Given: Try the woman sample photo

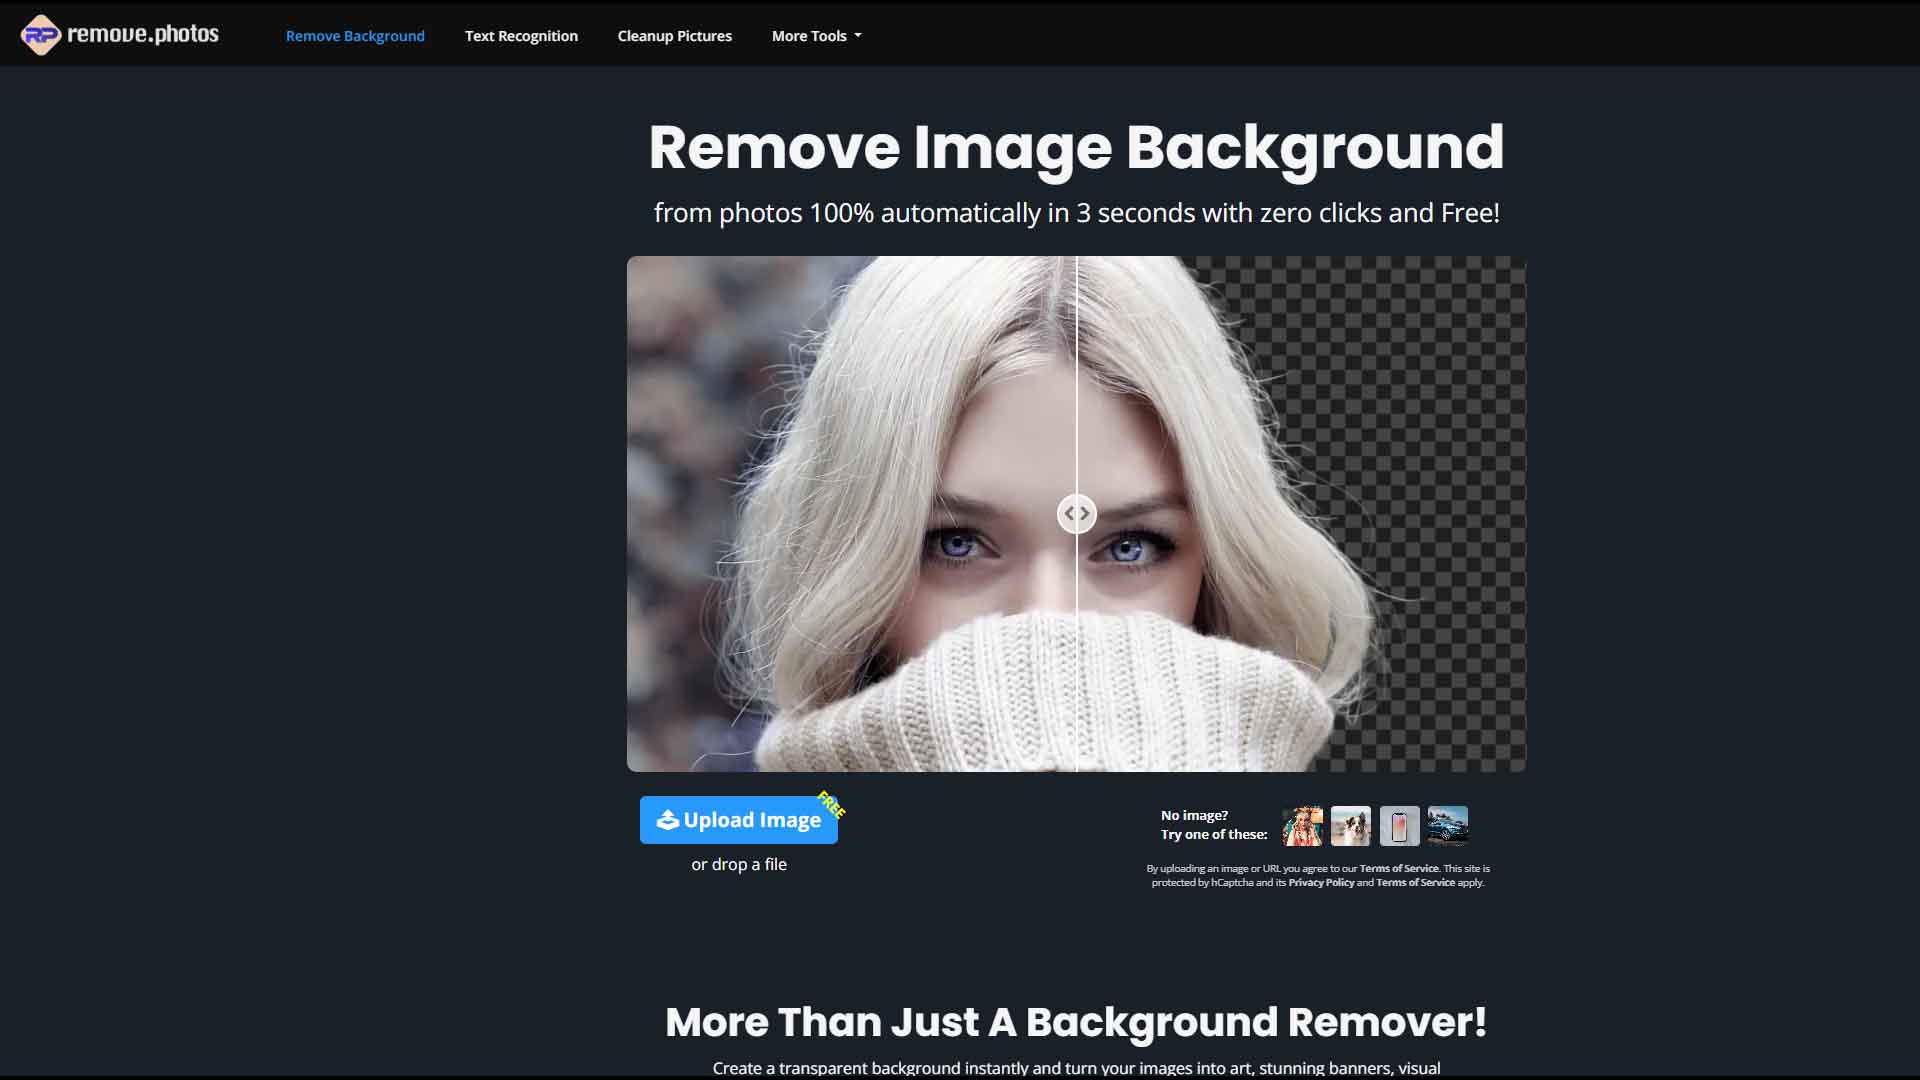Looking at the screenshot, I should click(1302, 826).
